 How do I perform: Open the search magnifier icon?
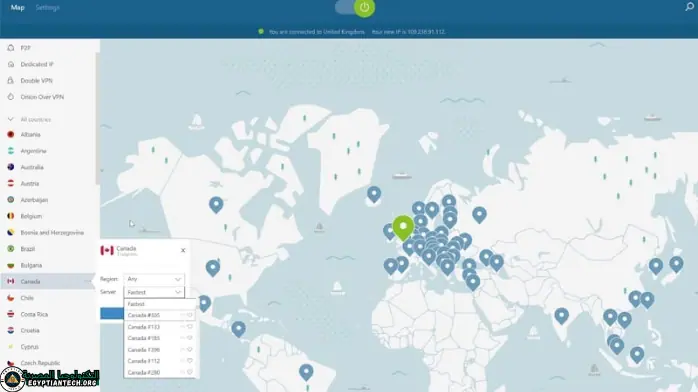690,7
